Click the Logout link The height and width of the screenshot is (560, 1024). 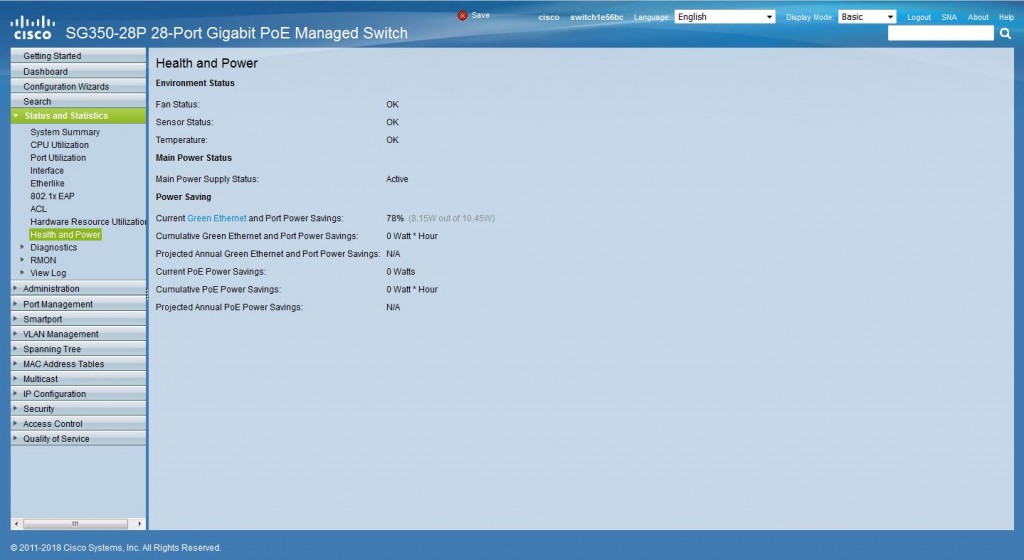coord(919,18)
